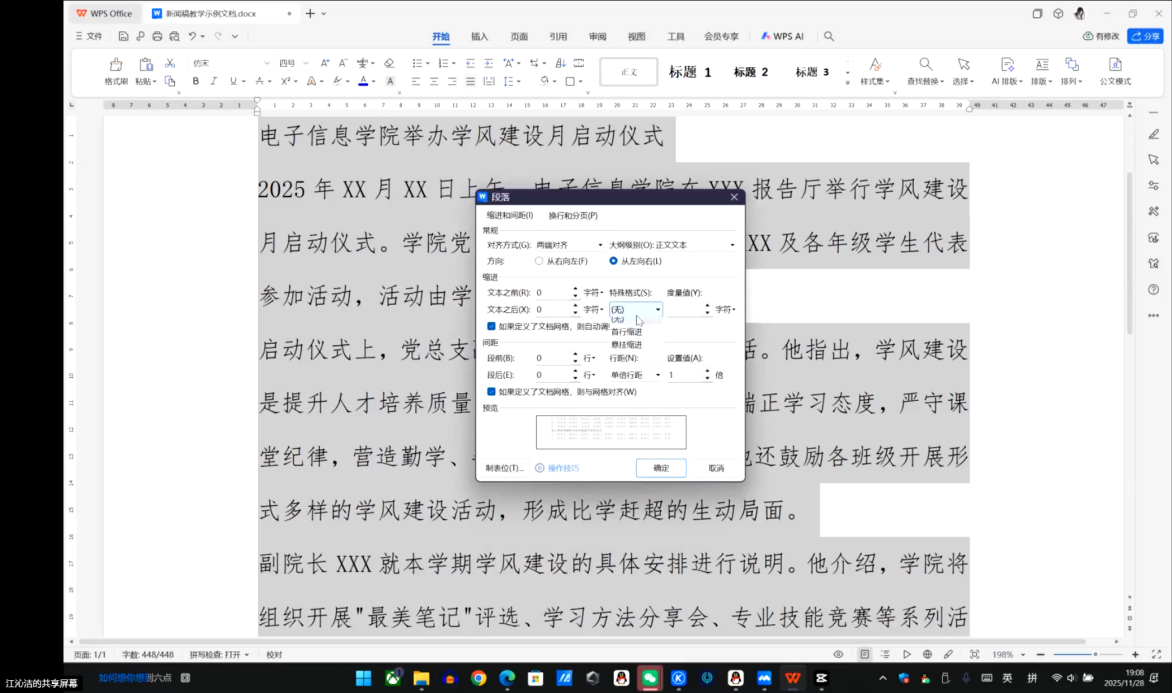Uncheck the 与网格对齐 checkbox

coord(491,391)
